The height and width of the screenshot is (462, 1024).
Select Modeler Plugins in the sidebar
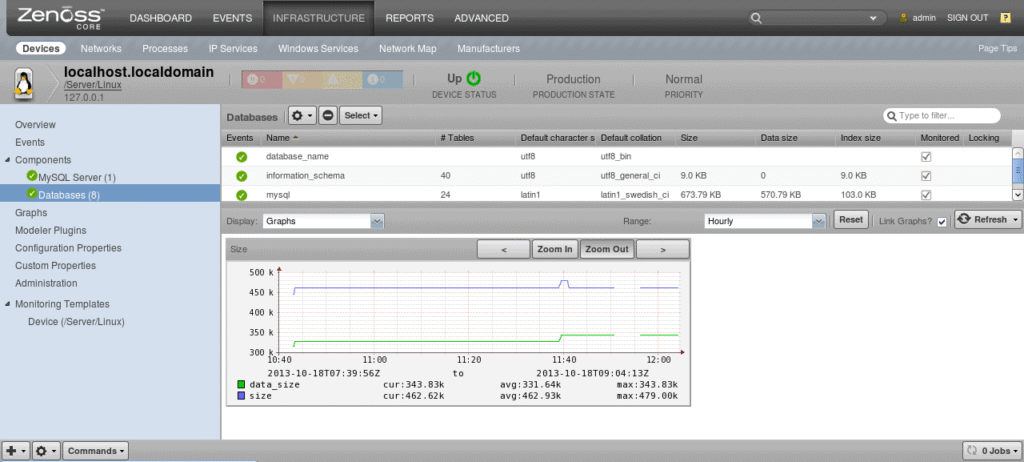click(x=50, y=231)
